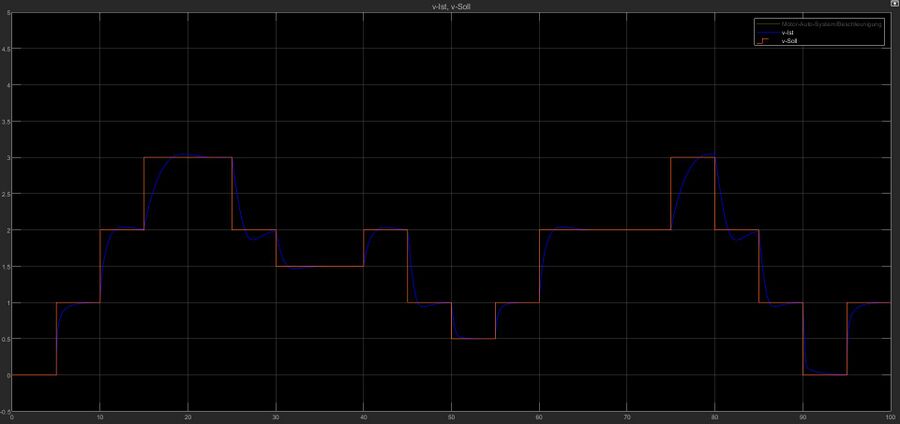Click the v-Soll plateau at 0.5 between 50 and 55
900x424 pixels.
pos(473,339)
